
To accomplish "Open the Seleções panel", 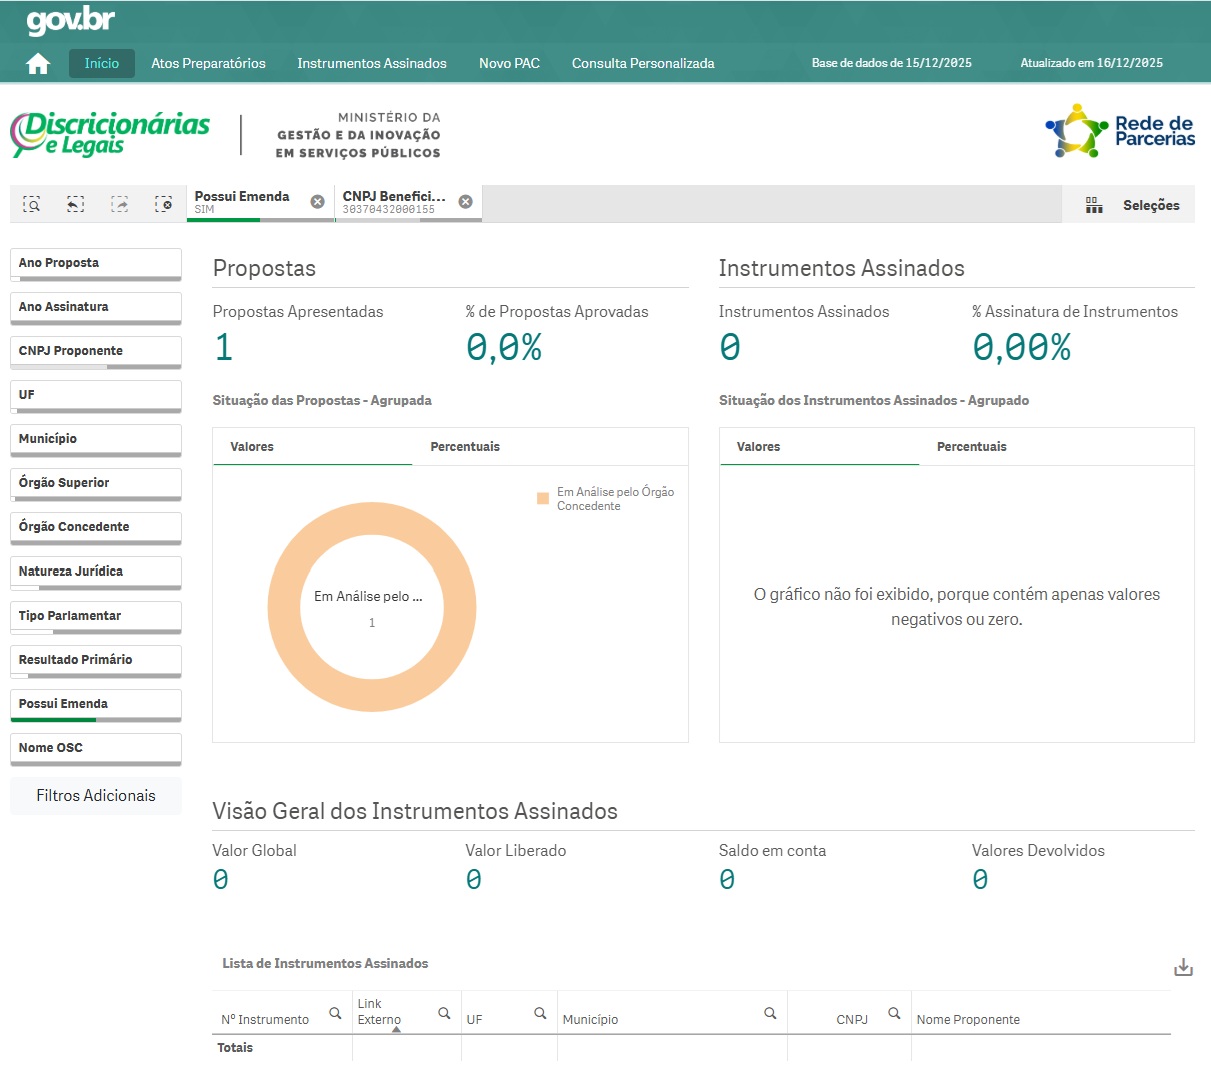I will coord(1132,205).
